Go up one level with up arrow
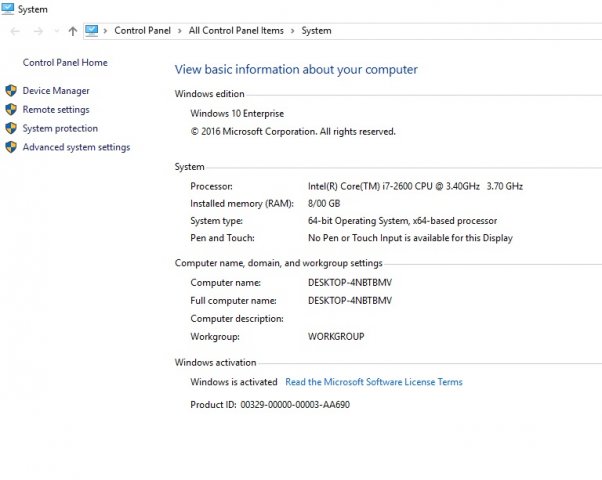Screen dimensions: 602x480 72,31
